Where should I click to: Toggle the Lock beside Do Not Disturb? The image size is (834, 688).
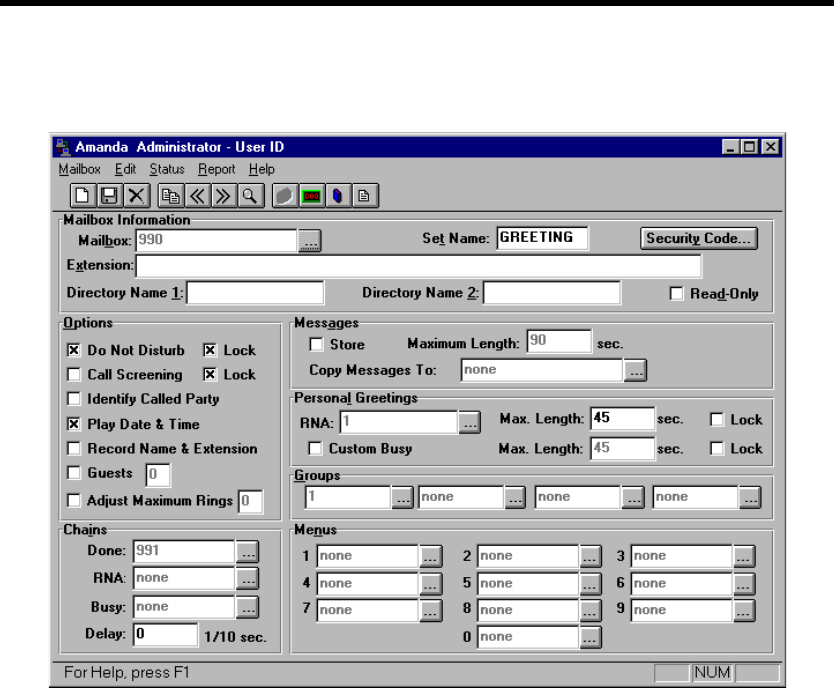[x=210, y=350]
